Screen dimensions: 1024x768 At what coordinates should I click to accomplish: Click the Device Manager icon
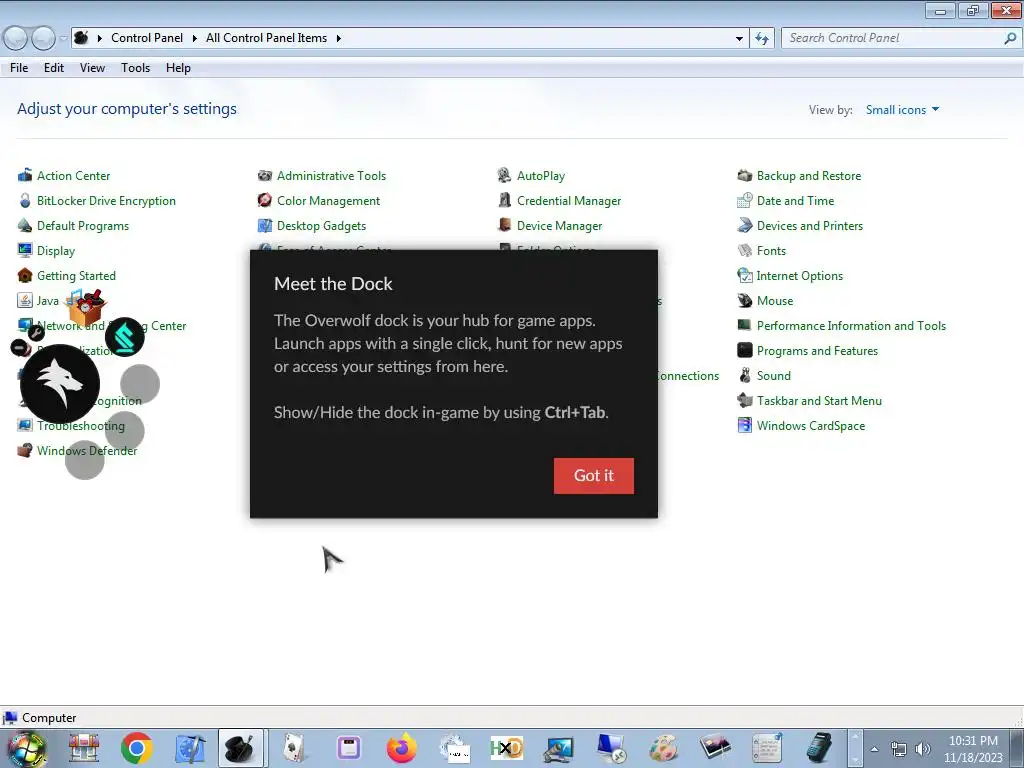505,225
